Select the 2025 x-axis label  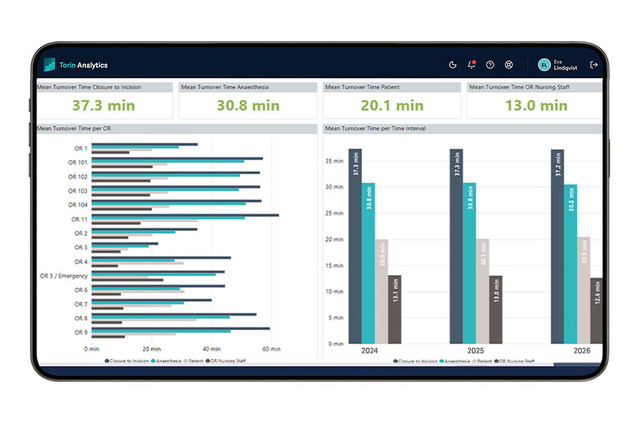coord(476,351)
